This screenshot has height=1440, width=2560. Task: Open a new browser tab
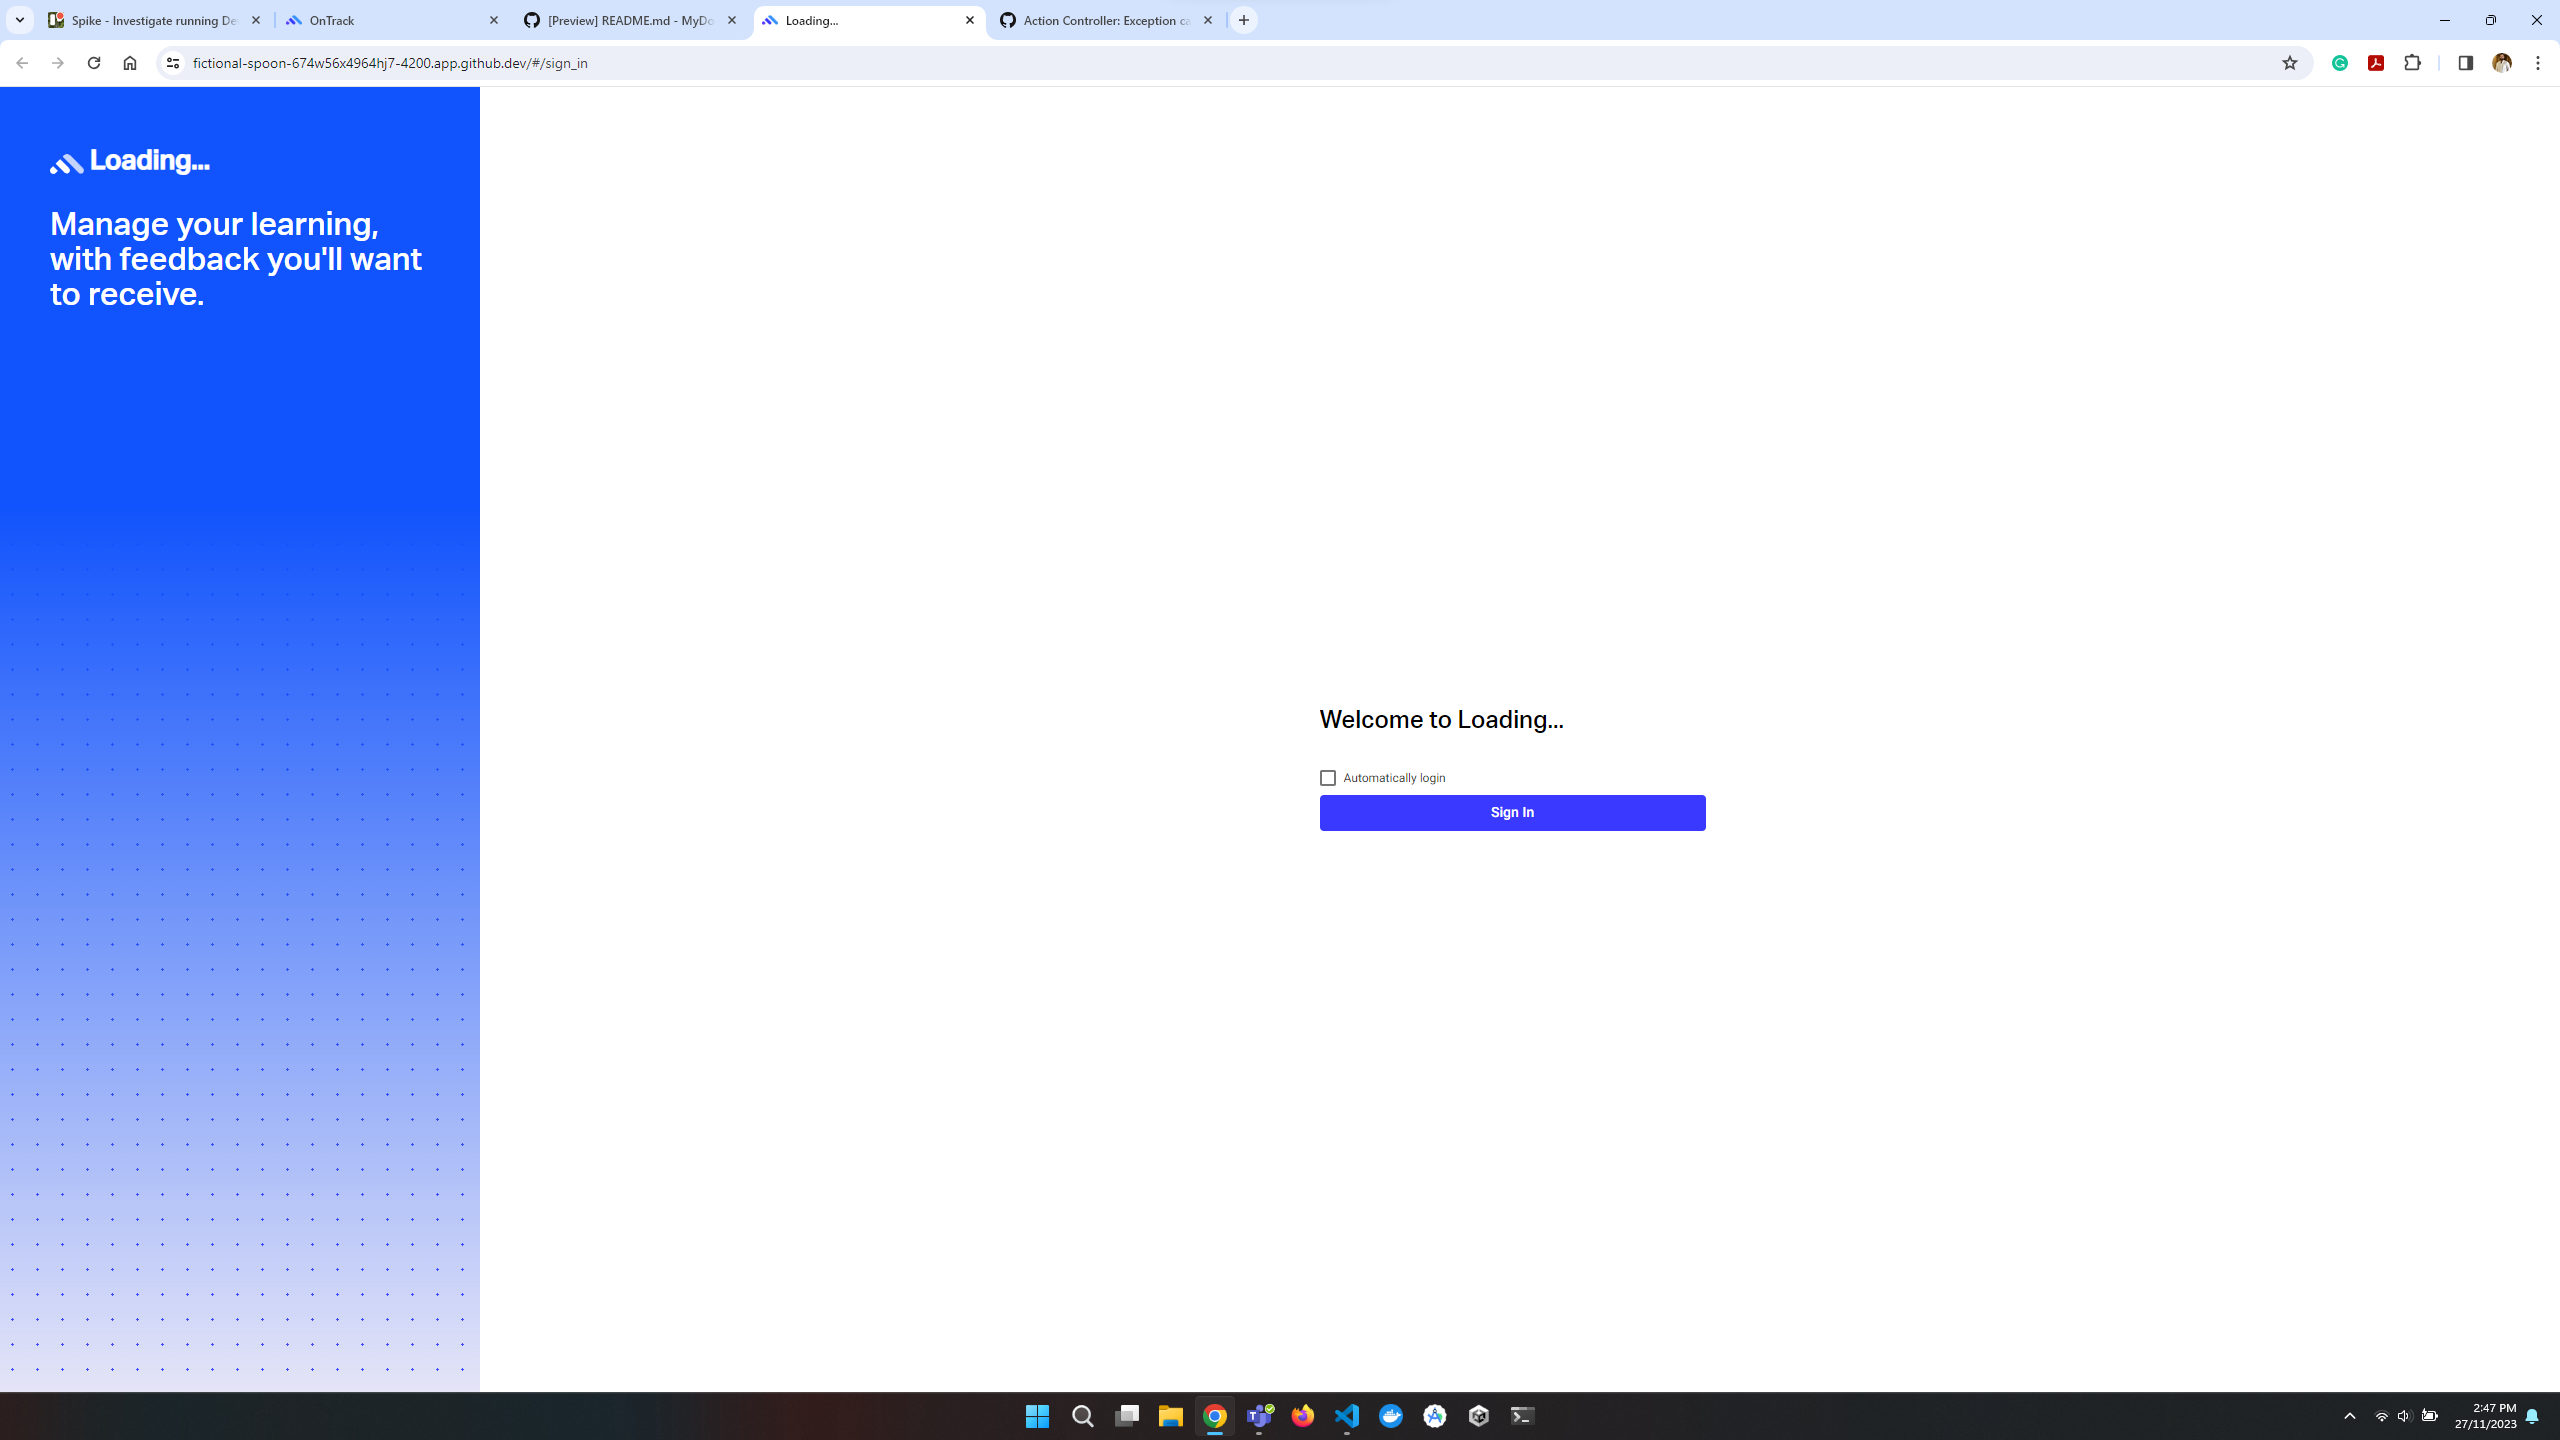point(1244,20)
